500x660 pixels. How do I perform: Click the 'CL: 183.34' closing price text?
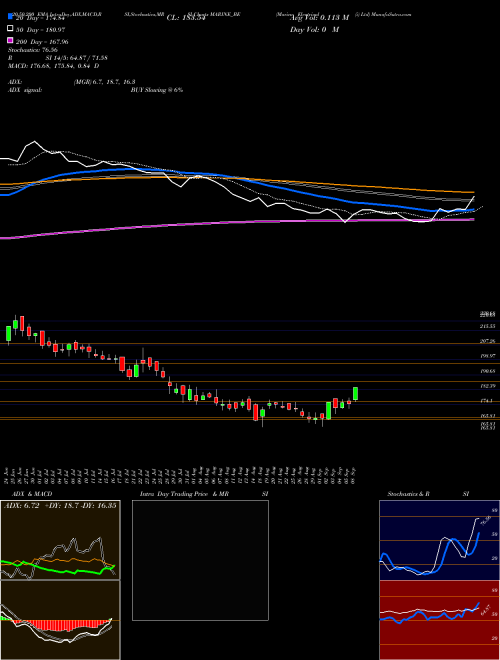coord(186,18)
